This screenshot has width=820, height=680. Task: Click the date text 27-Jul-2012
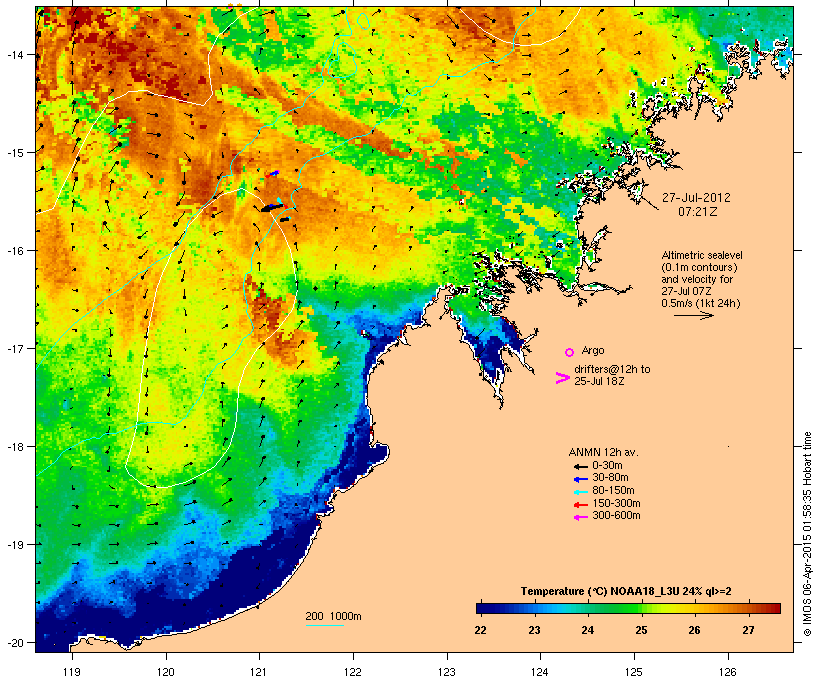click(696, 198)
